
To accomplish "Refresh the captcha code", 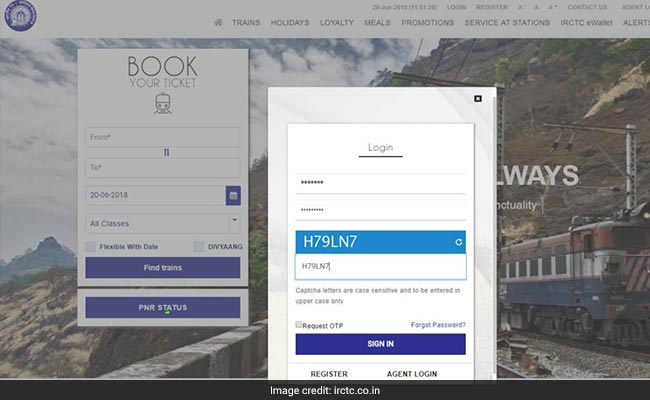I will click(458, 242).
